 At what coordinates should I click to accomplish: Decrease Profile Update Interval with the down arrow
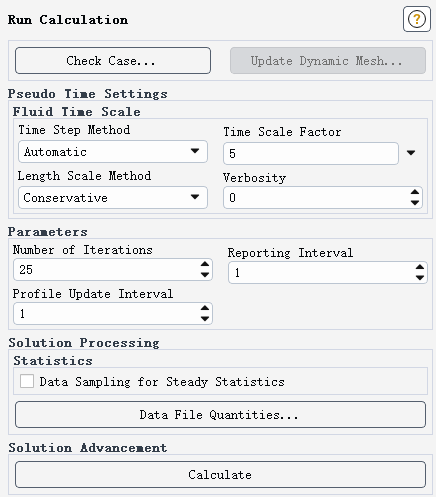[205, 319]
